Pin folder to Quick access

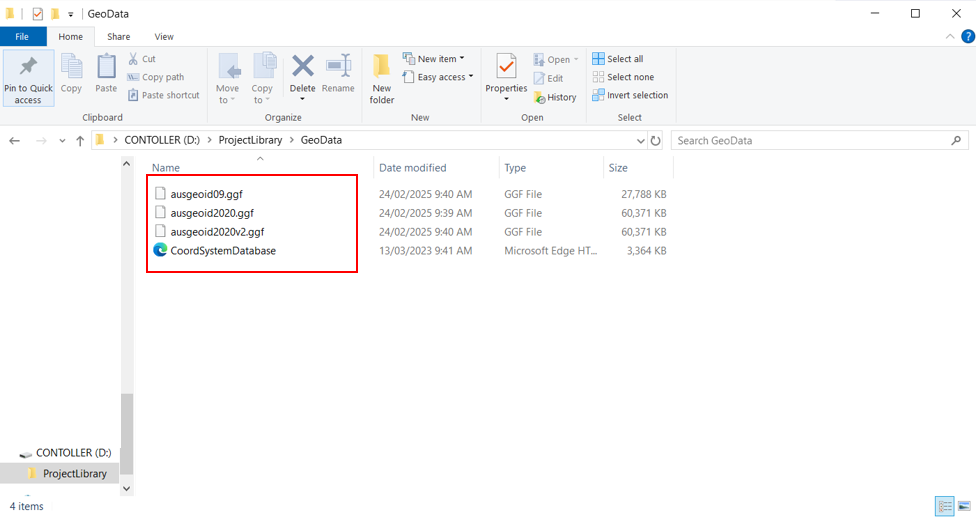pyautogui.click(x=28, y=78)
